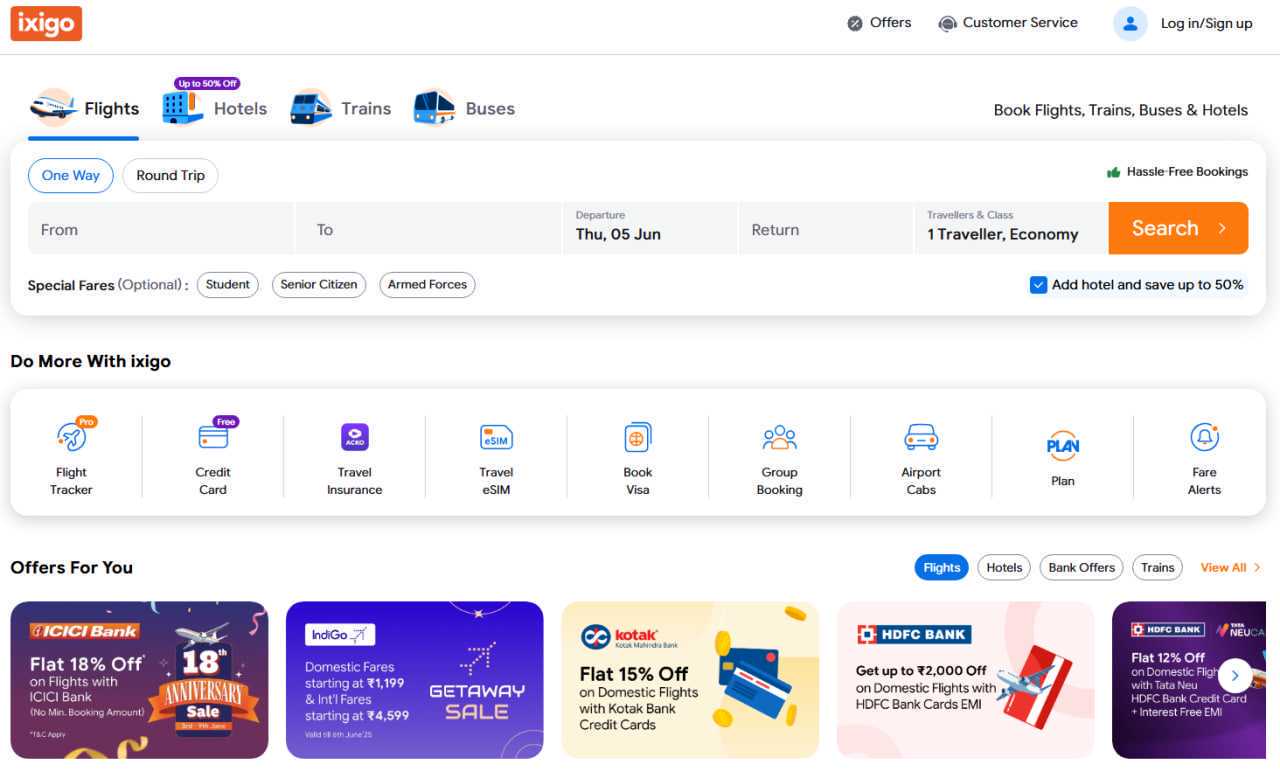Image resolution: width=1280 pixels, height=771 pixels.
Task: Click the user profile avatar icon
Action: tap(1130, 23)
